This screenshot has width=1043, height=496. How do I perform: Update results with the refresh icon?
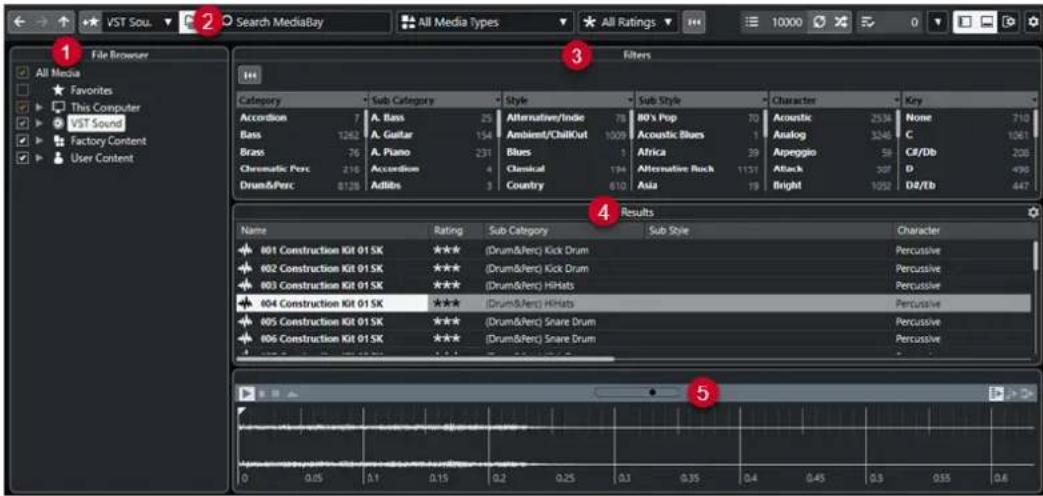pyautogui.click(x=820, y=22)
